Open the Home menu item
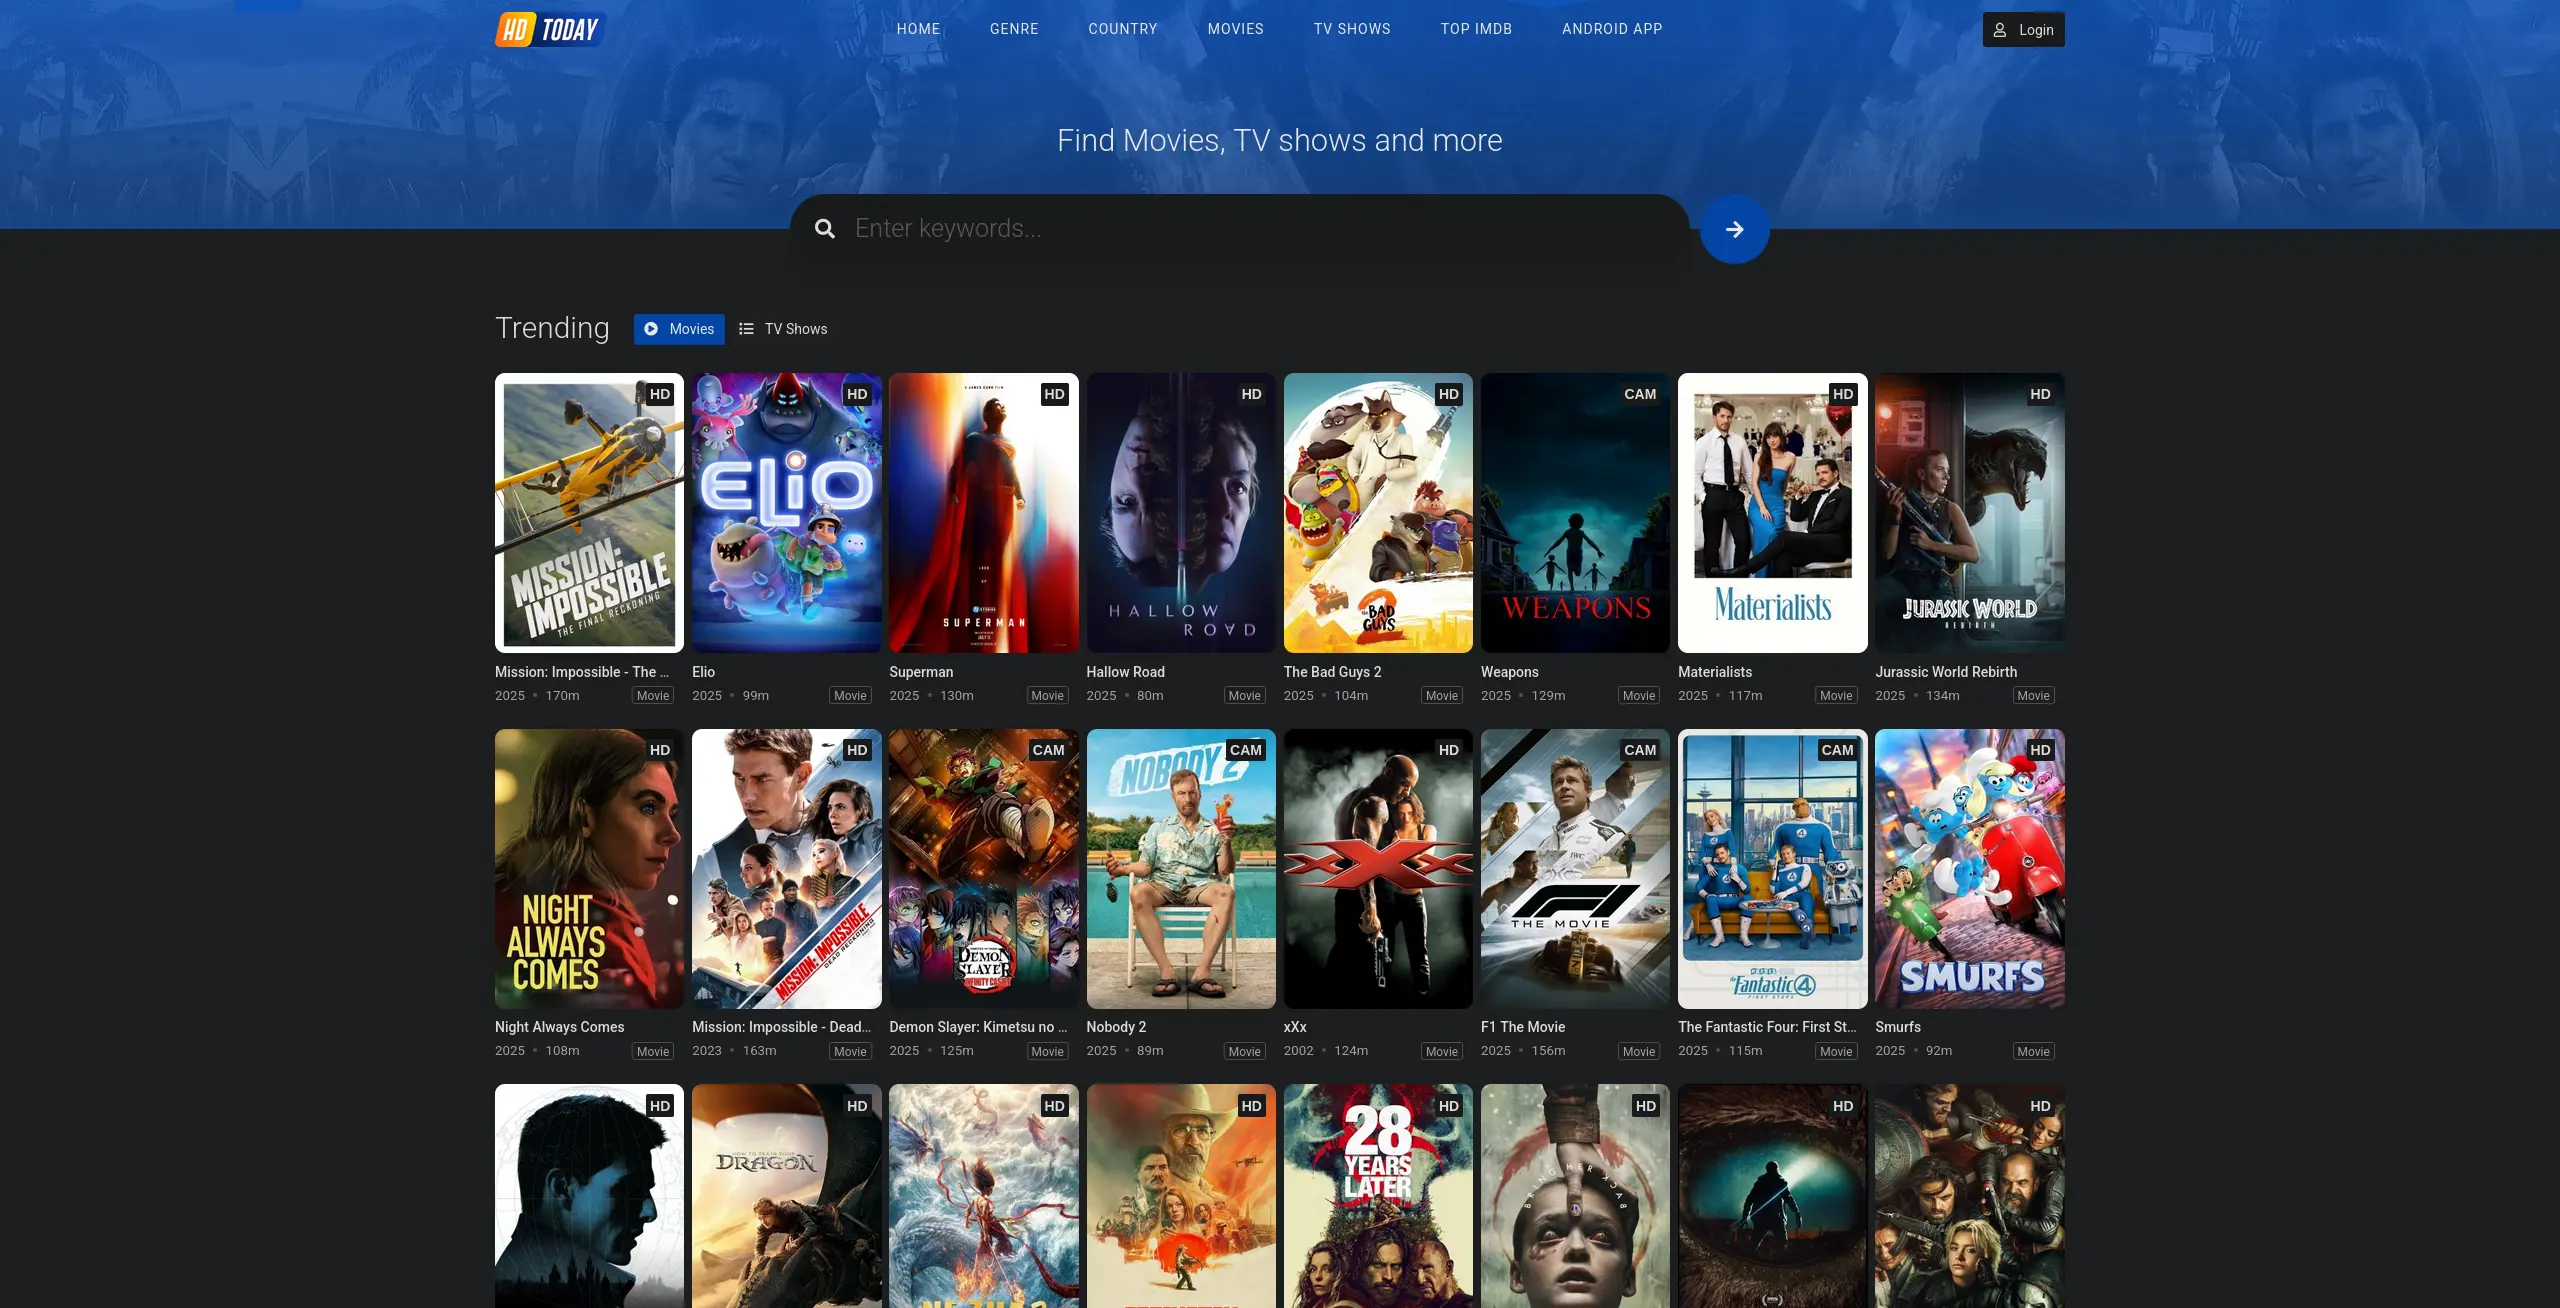The image size is (2560, 1308). [x=918, y=29]
